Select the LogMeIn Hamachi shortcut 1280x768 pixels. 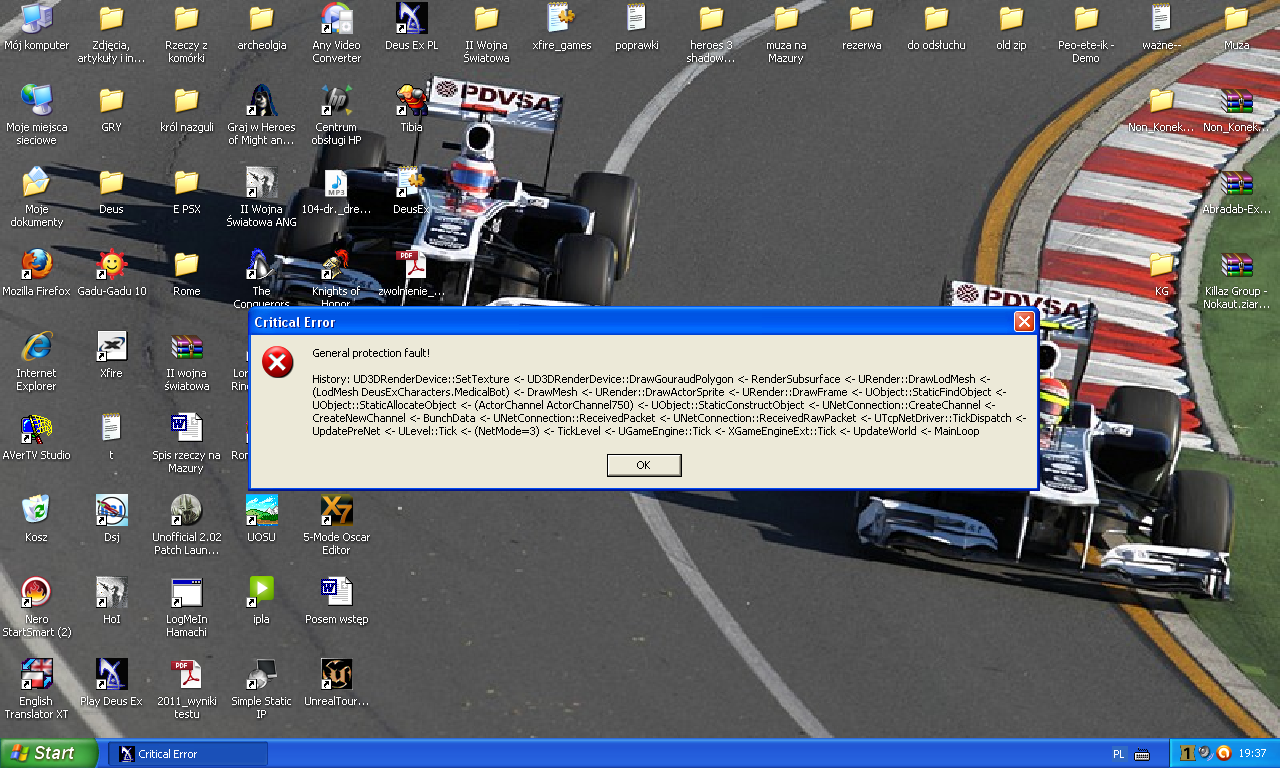186,593
